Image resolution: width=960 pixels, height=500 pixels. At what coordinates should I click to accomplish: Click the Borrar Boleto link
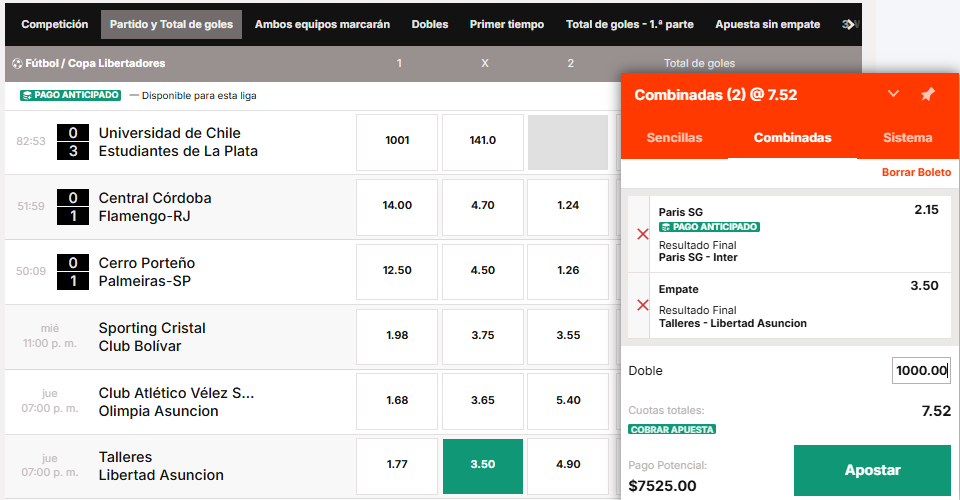click(x=916, y=172)
